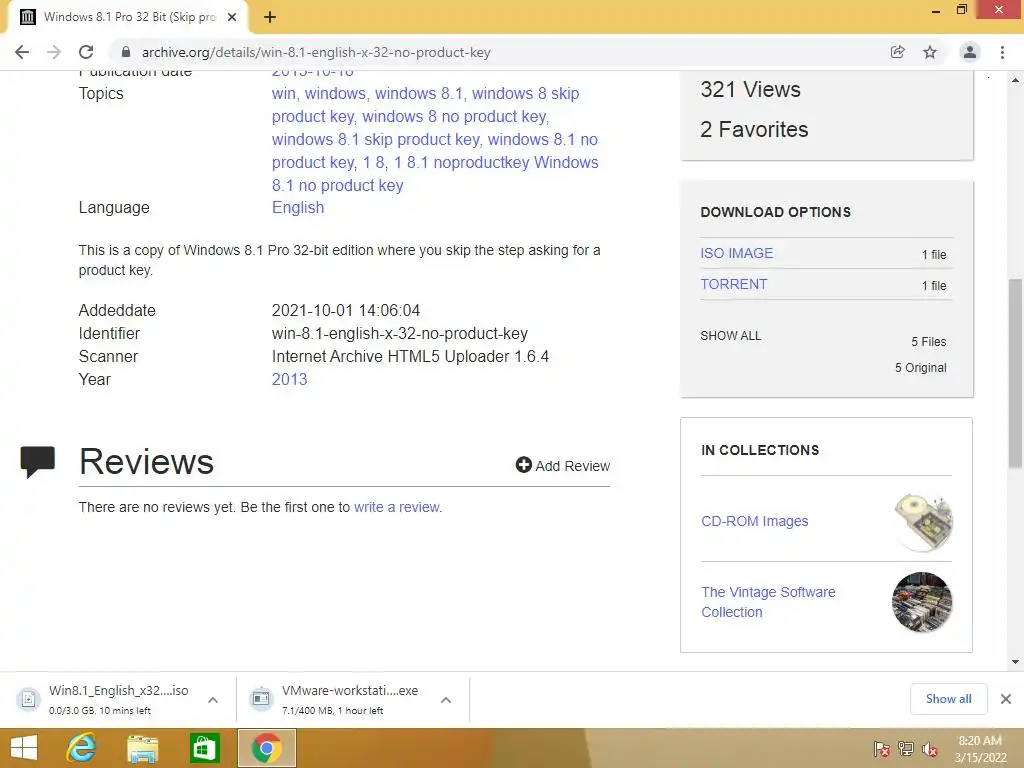Screen dimensions: 1024x768
Task: Open The Vintage Software Collection link
Action: click(768, 602)
